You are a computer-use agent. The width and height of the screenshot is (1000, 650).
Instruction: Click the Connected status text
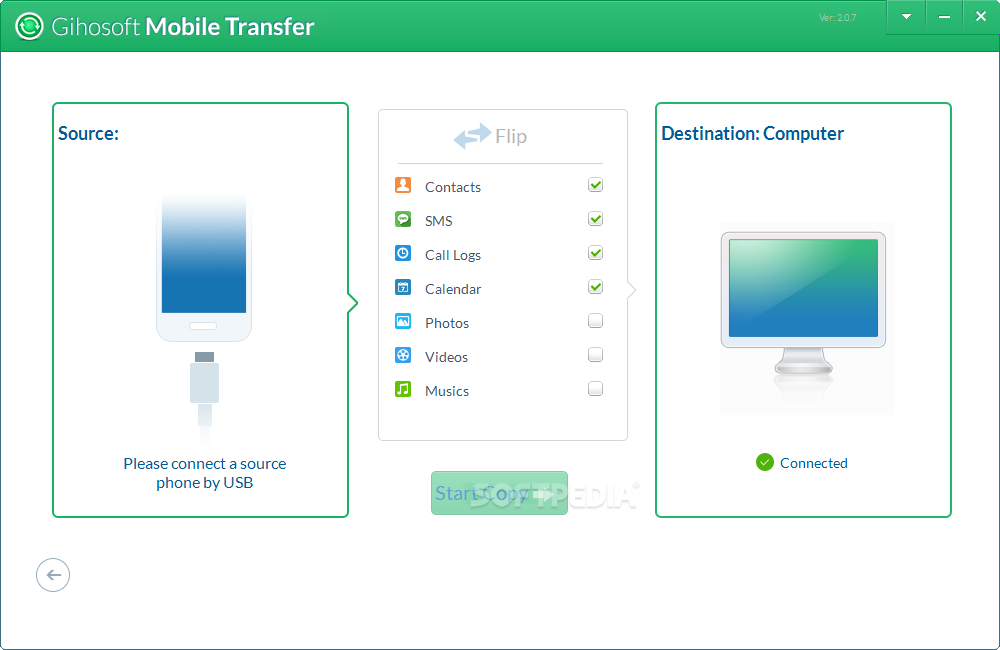click(814, 463)
